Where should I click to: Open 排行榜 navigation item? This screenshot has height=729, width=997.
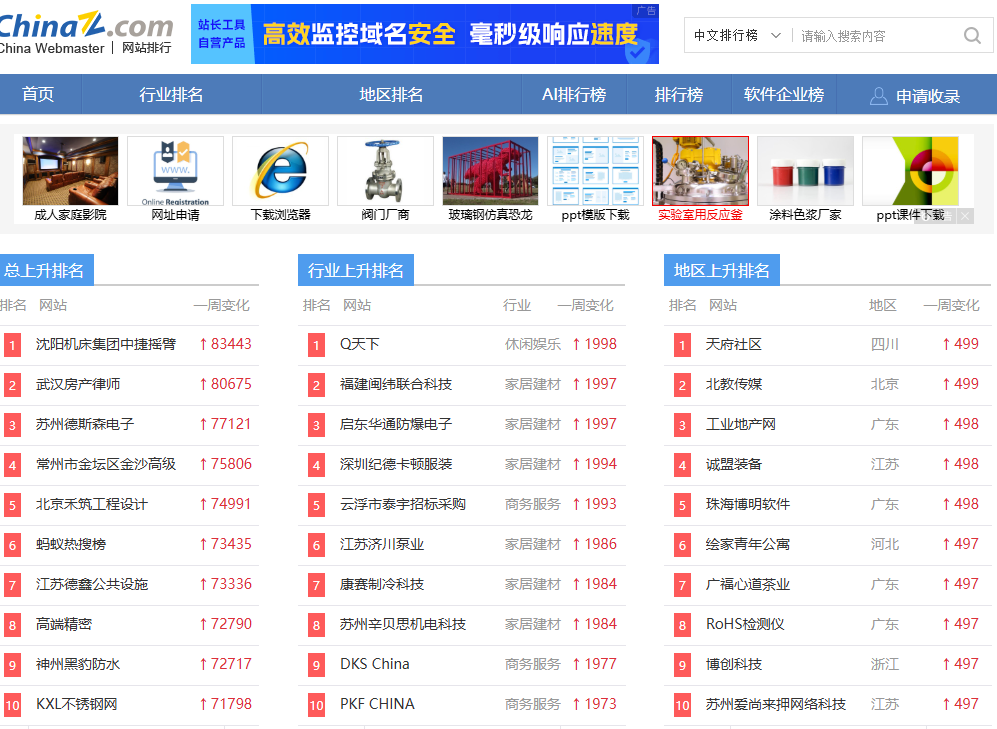(678, 94)
